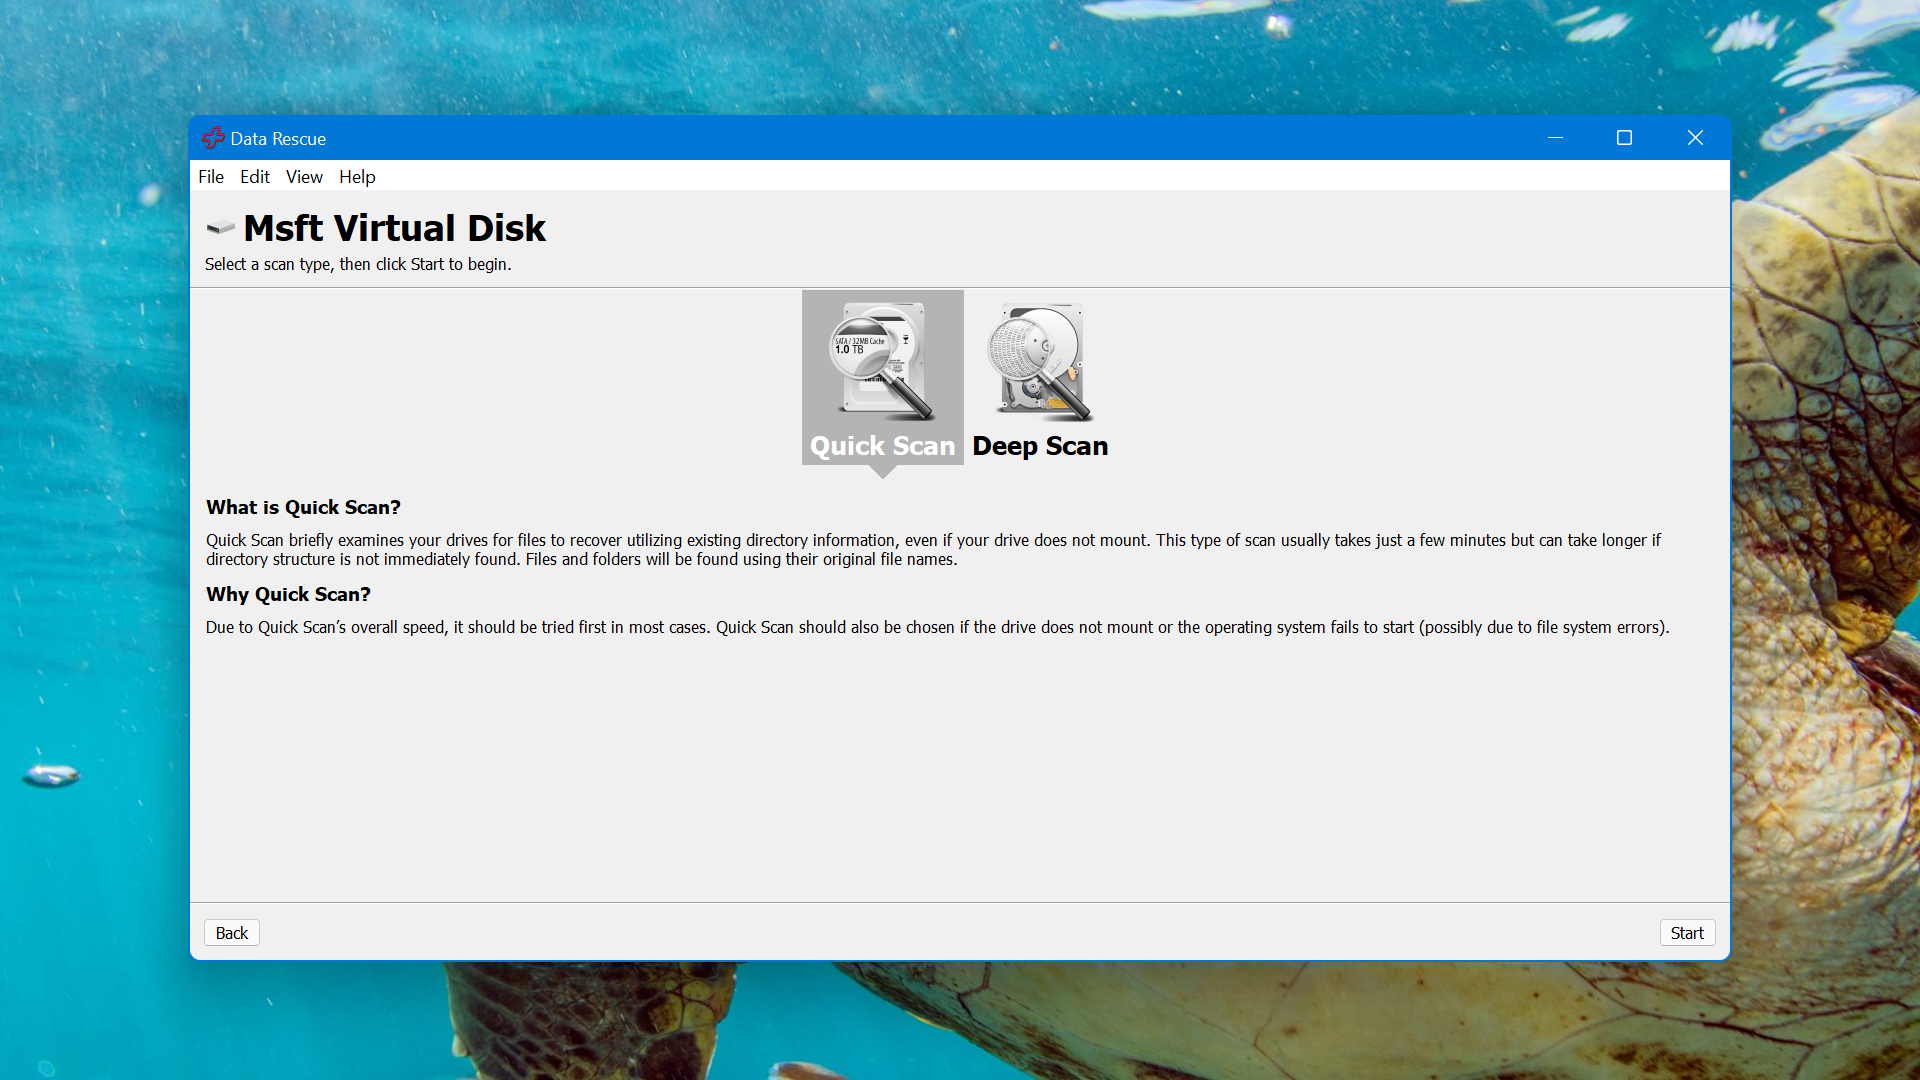
Task: Click the Data Rescue app logo icon
Action: [213, 138]
